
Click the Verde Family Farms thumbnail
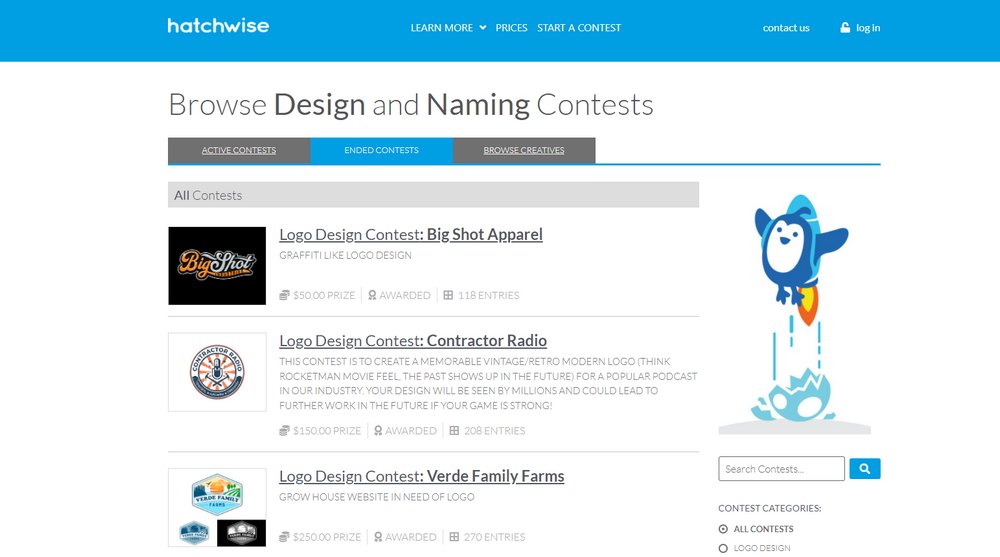pos(217,507)
